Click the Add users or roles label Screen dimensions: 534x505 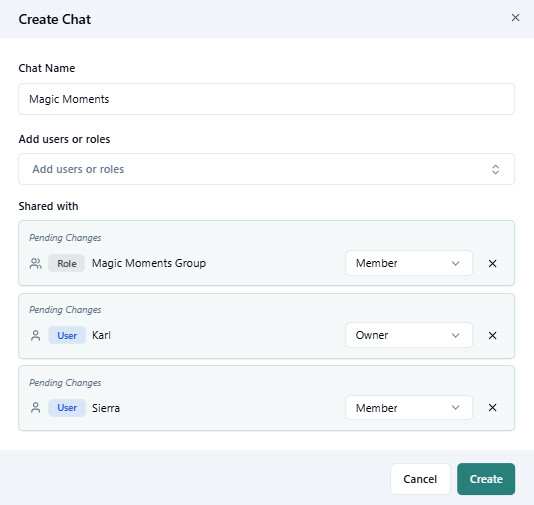(x=64, y=139)
